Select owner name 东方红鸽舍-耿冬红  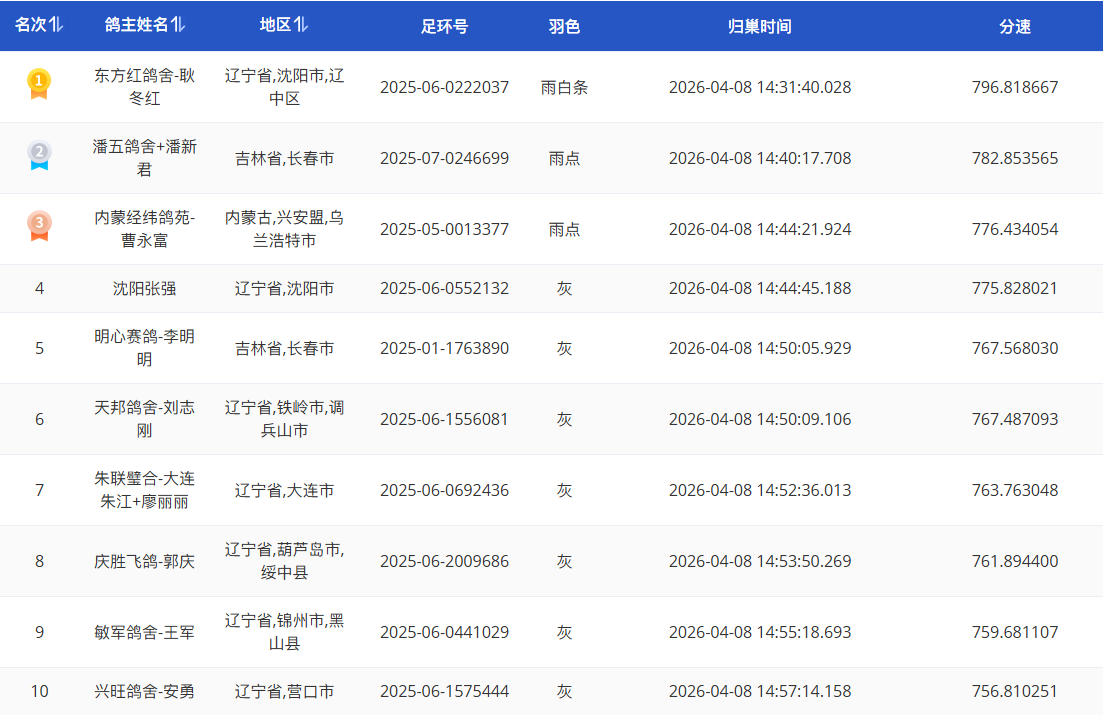pyautogui.click(x=145, y=87)
